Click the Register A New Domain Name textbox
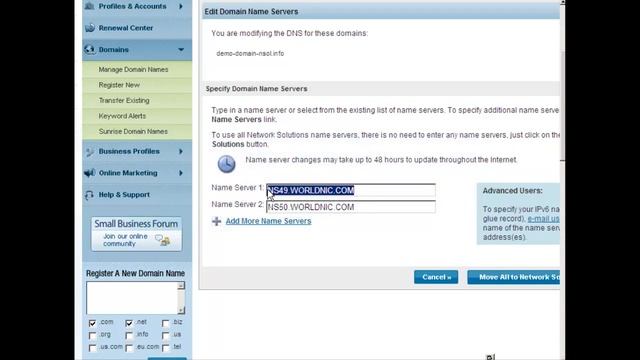The height and width of the screenshot is (360, 640). [x=132, y=298]
